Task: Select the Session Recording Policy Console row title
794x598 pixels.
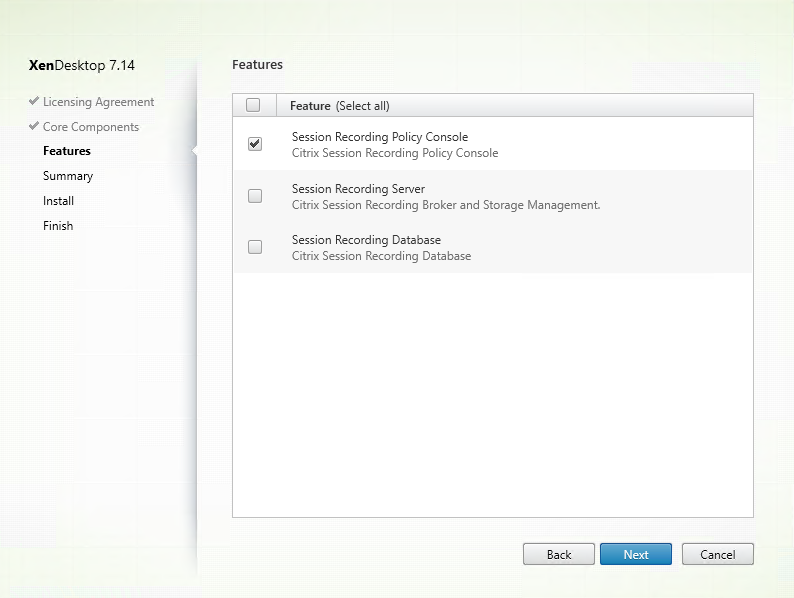Action: [x=379, y=137]
